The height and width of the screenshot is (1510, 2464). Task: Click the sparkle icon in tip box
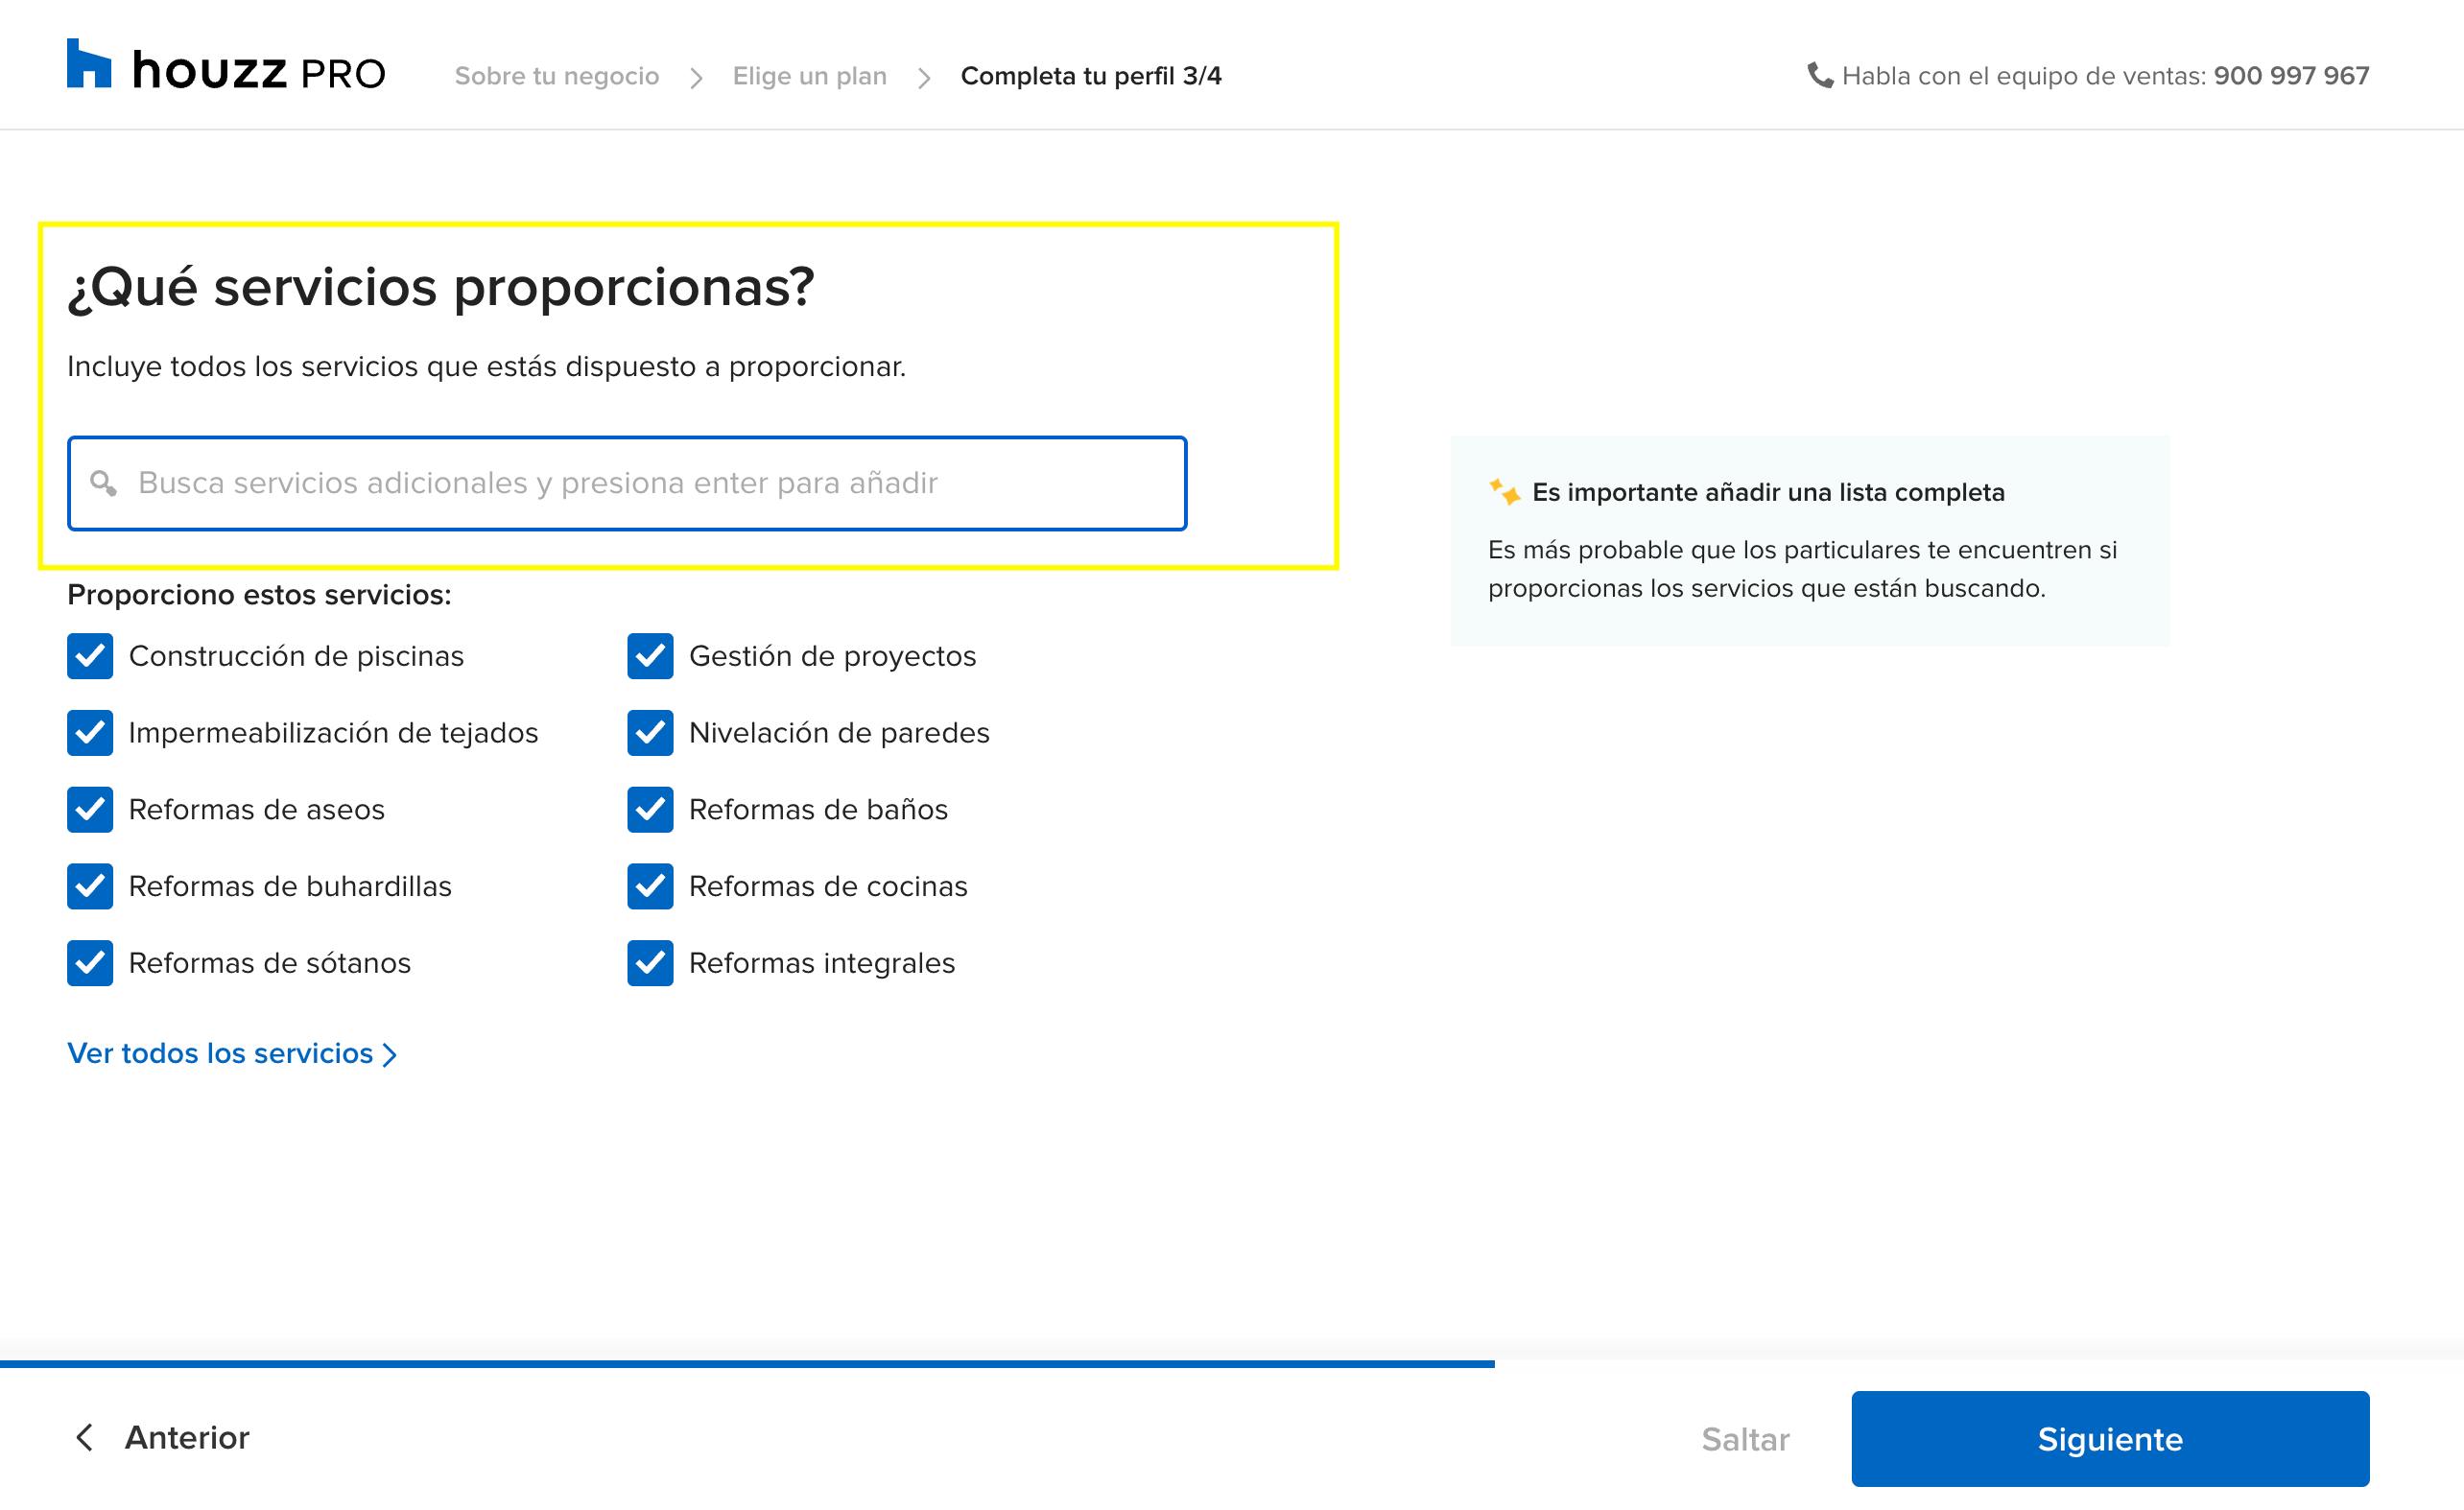tap(1504, 491)
